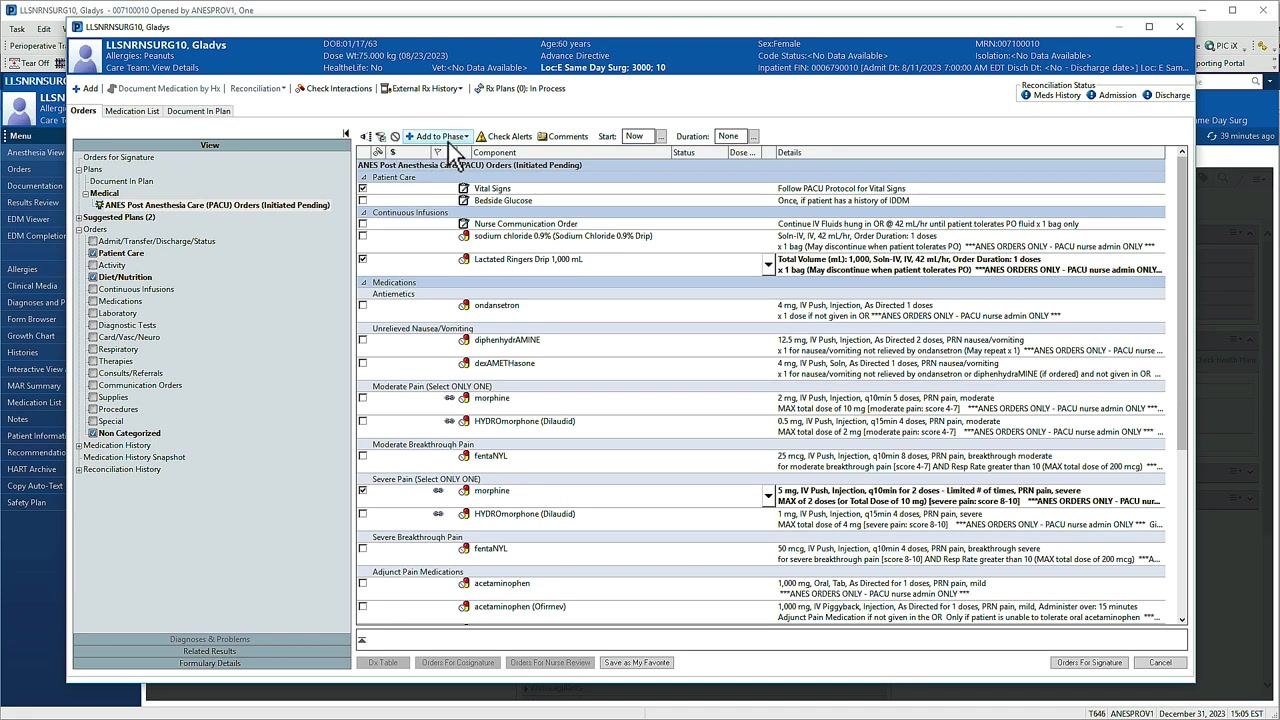
Task: Open Check Interactions tool
Action: click(333, 89)
